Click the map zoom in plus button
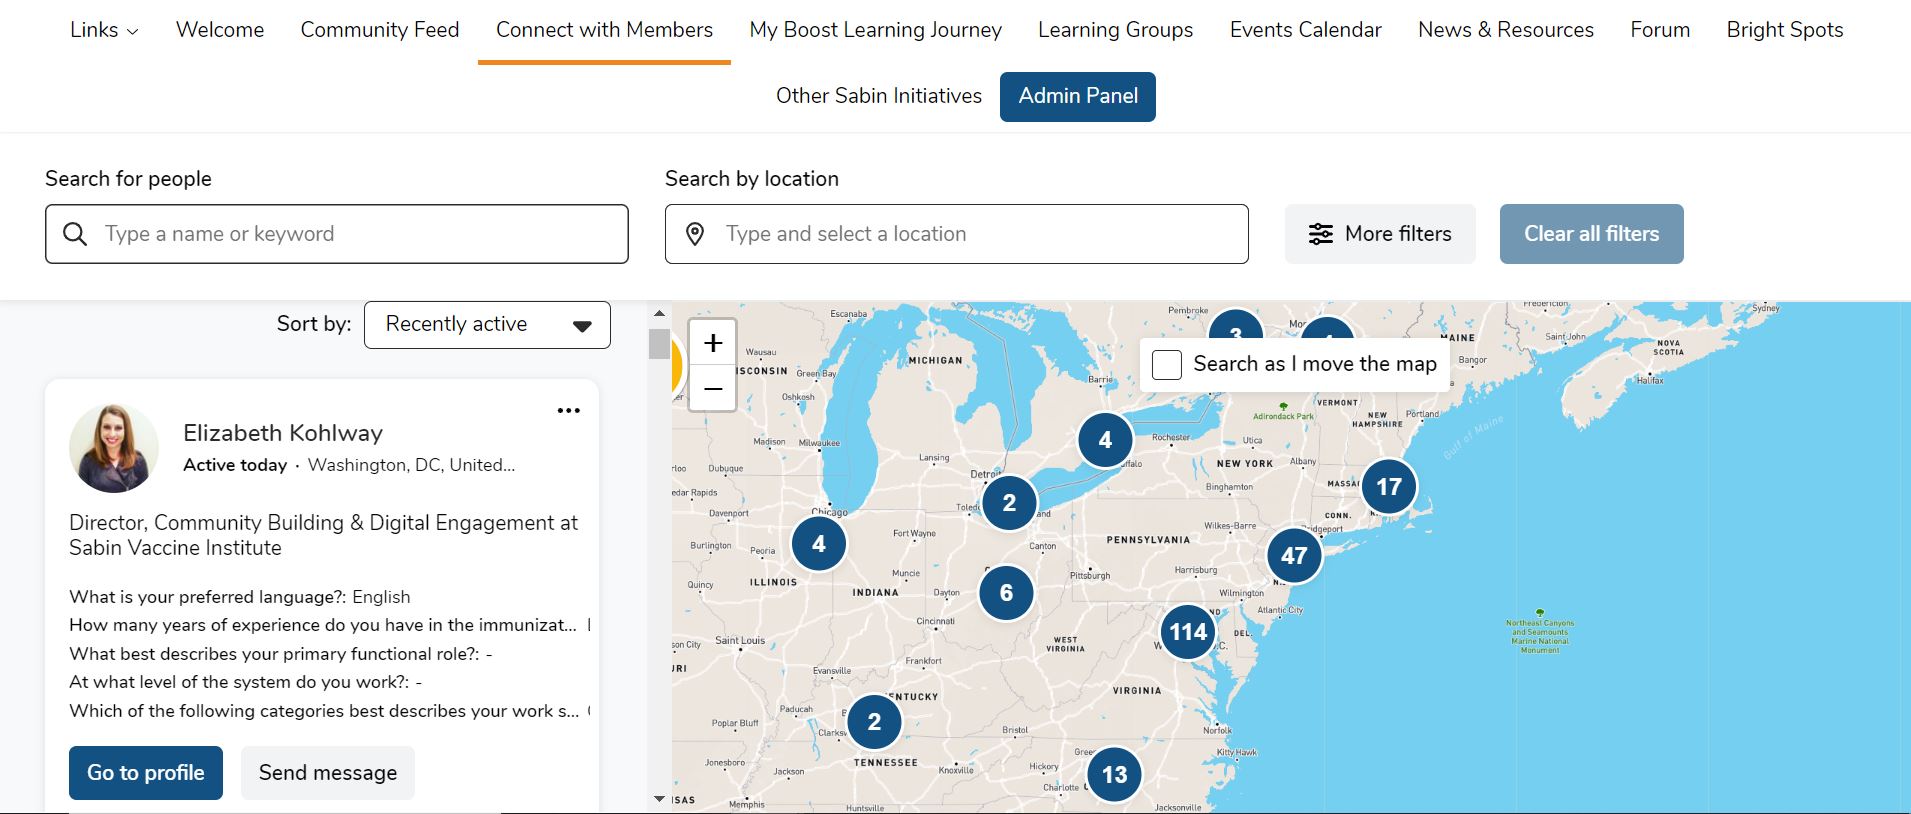 click(713, 343)
